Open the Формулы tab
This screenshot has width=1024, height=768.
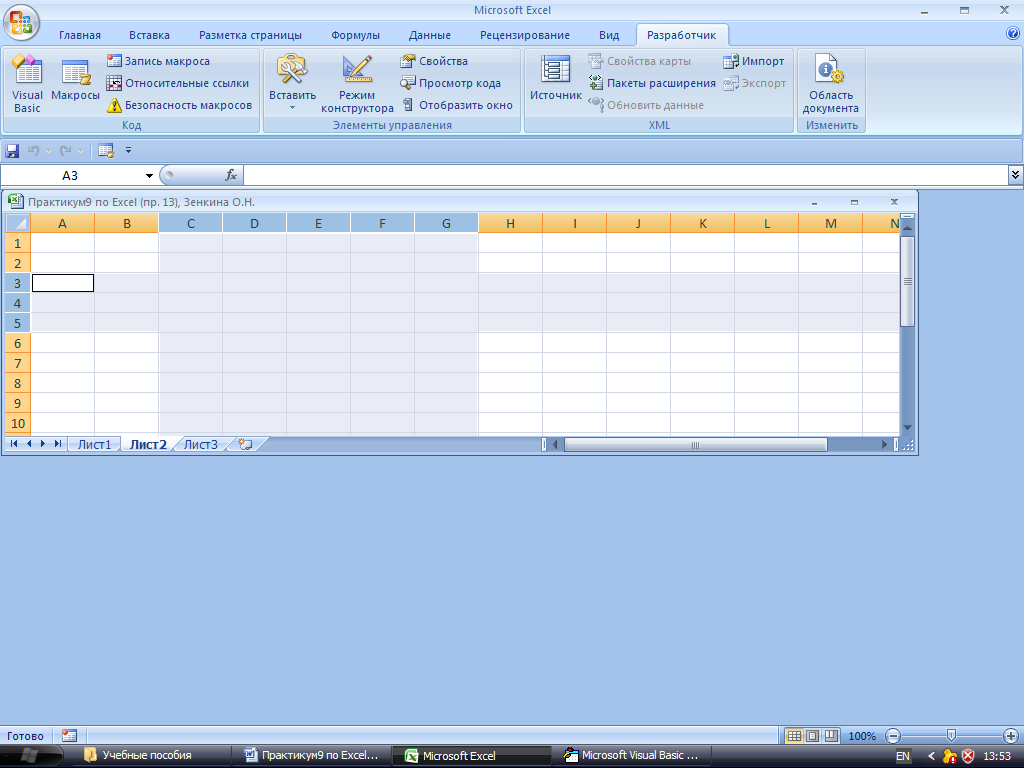[x=355, y=35]
